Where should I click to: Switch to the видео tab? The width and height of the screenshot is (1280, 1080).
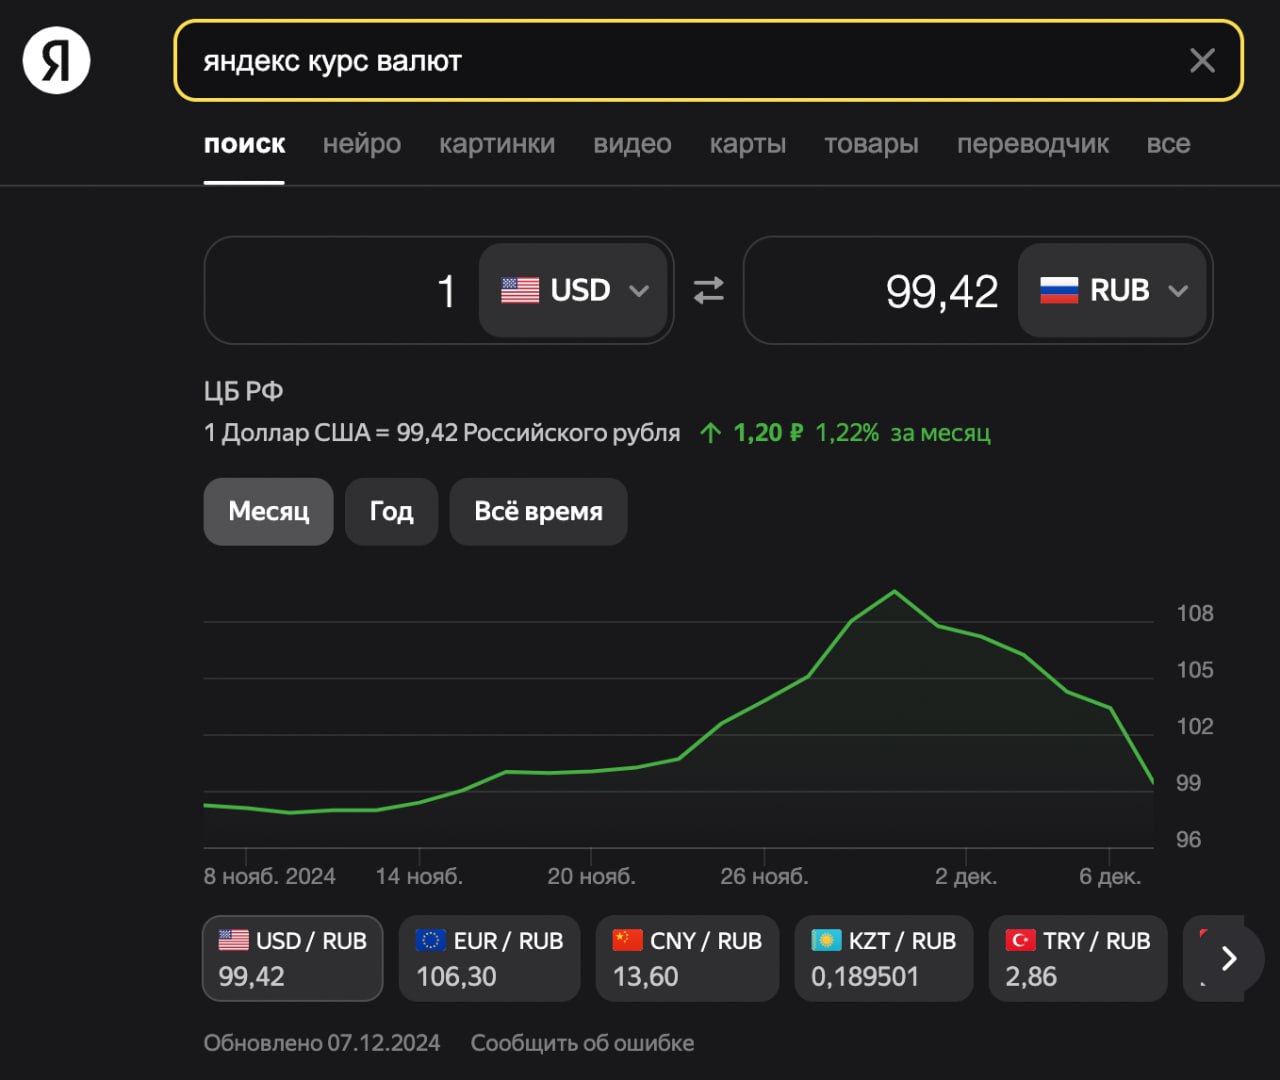(632, 144)
